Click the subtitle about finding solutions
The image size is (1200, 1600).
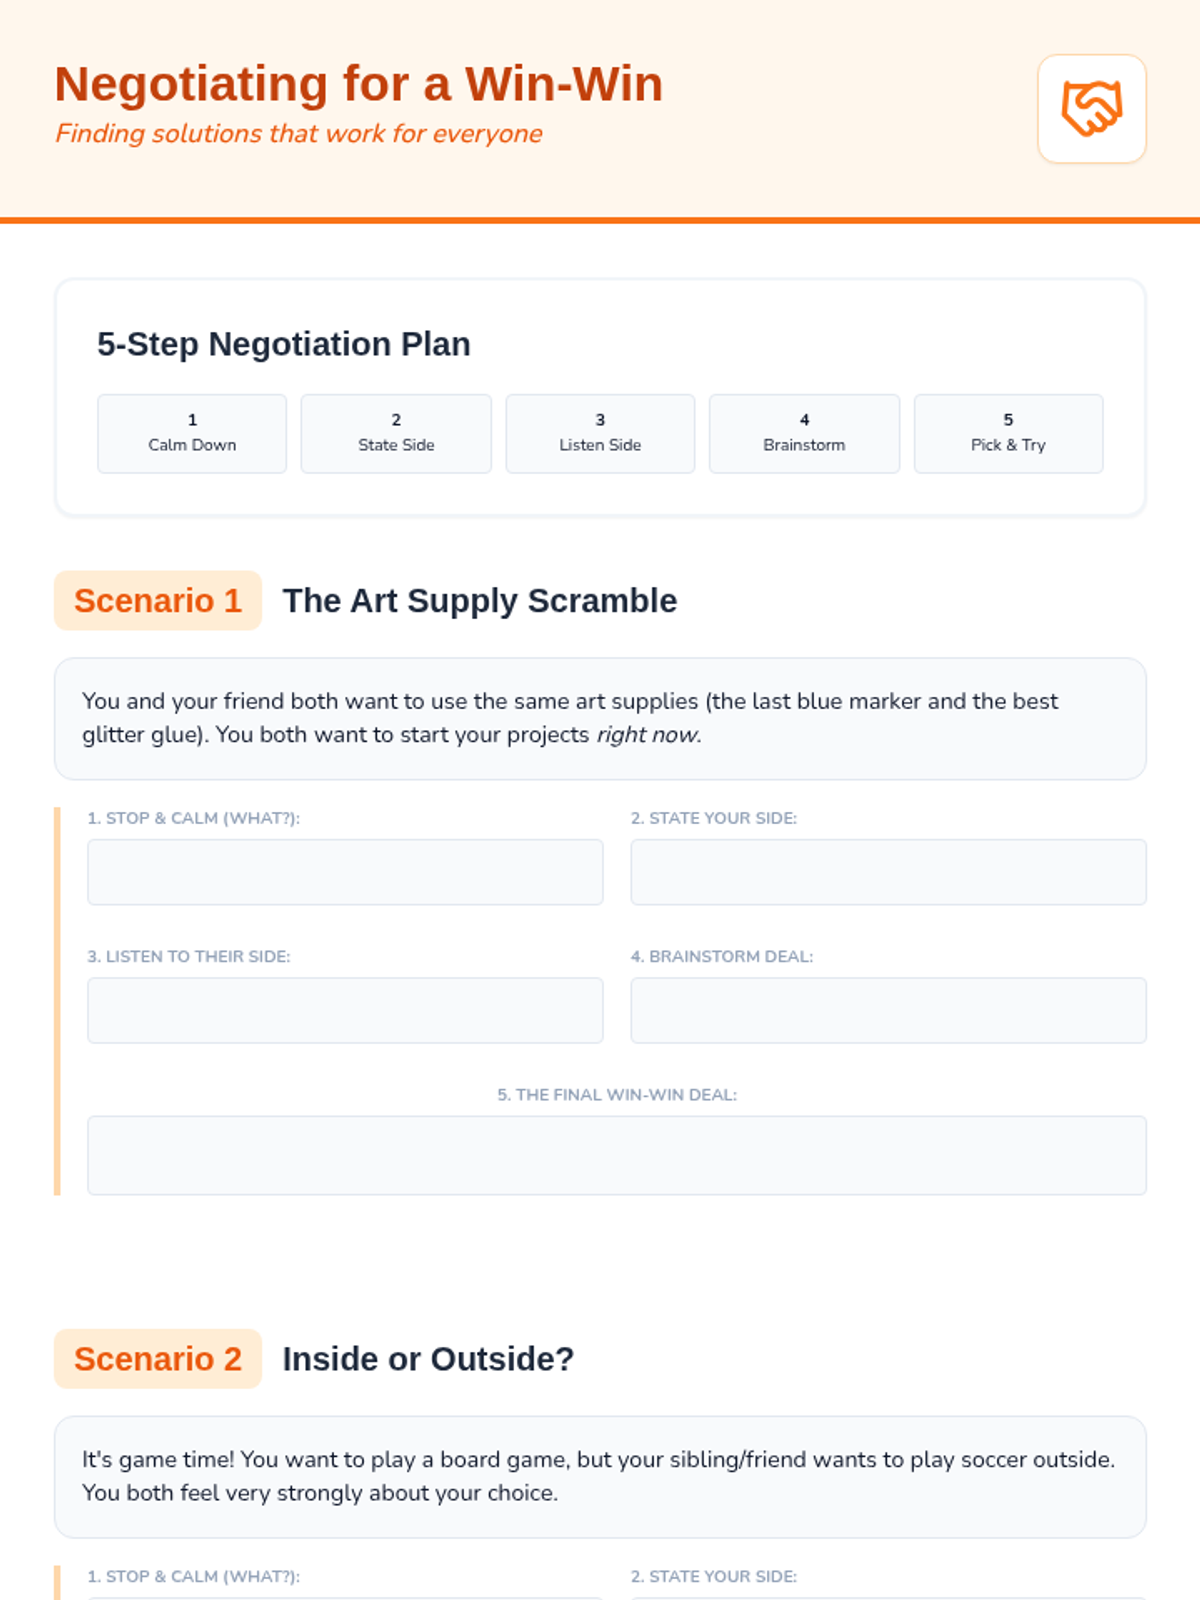tap(299, 134)
